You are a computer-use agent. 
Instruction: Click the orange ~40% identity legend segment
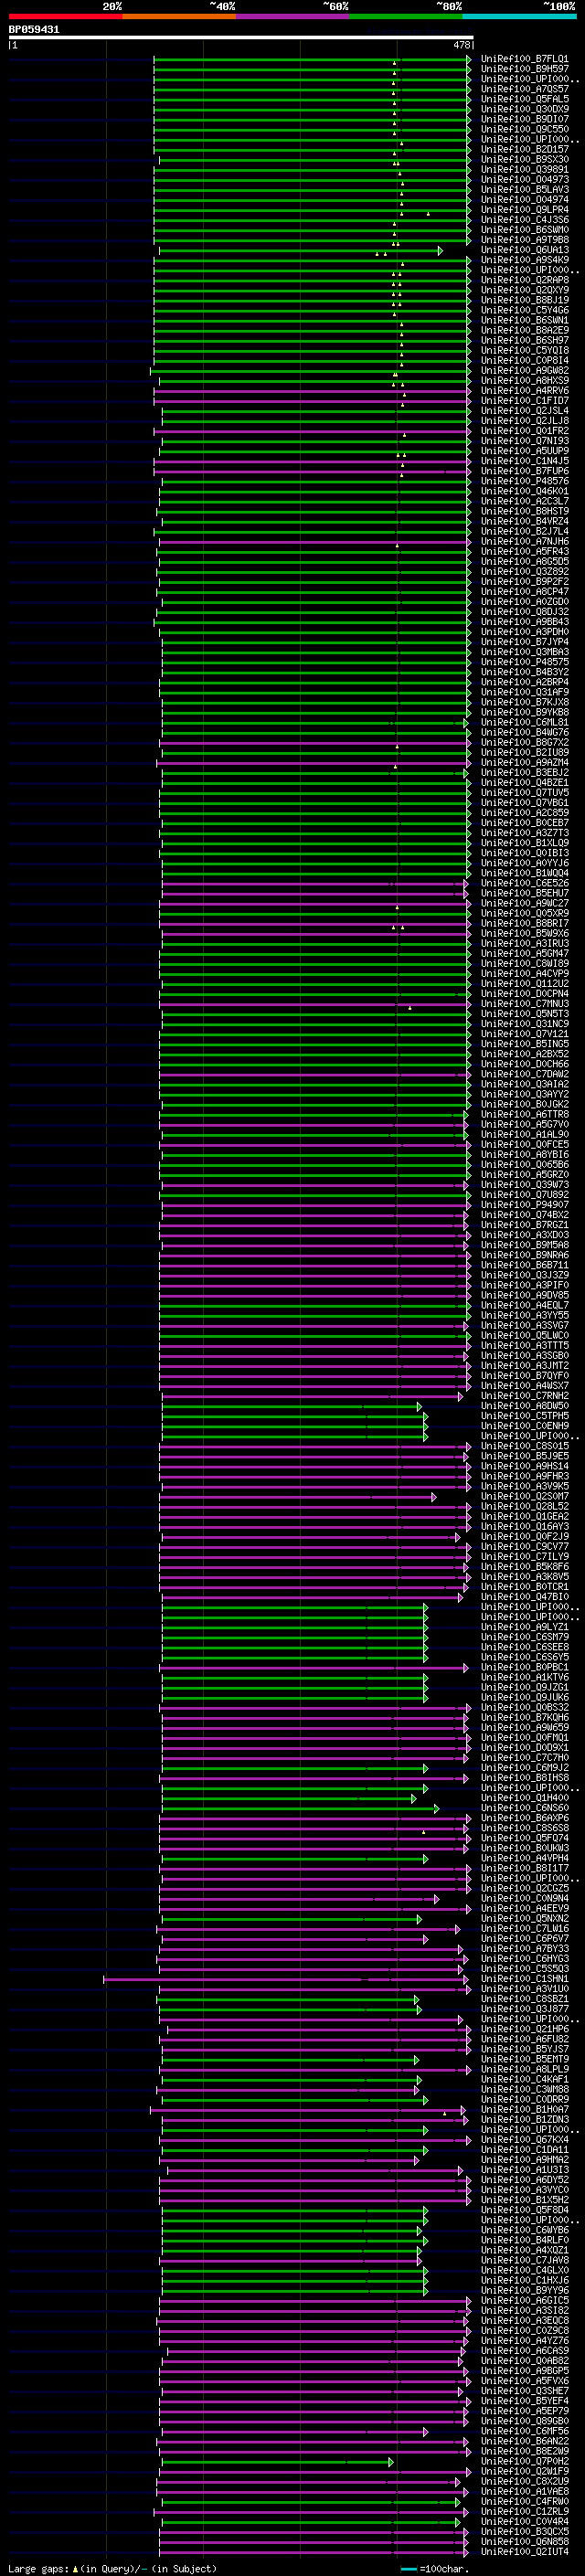[x=179, y=16]
